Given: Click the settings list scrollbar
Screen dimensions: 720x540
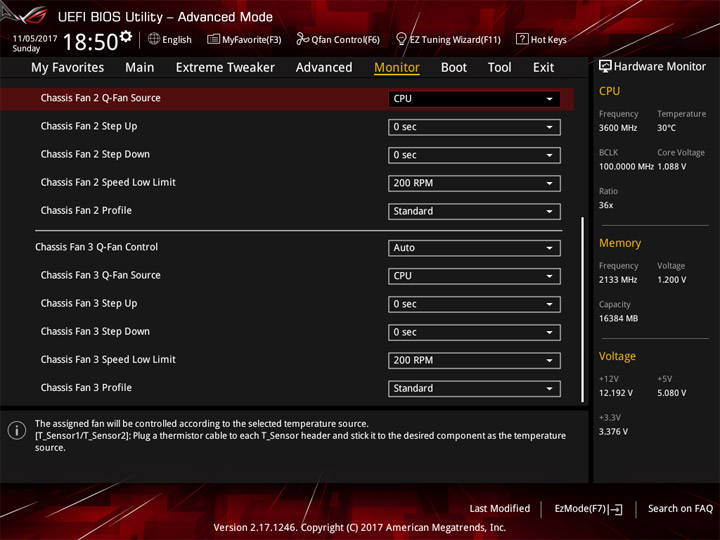Looking at the screenshot, I should (583, 309).
